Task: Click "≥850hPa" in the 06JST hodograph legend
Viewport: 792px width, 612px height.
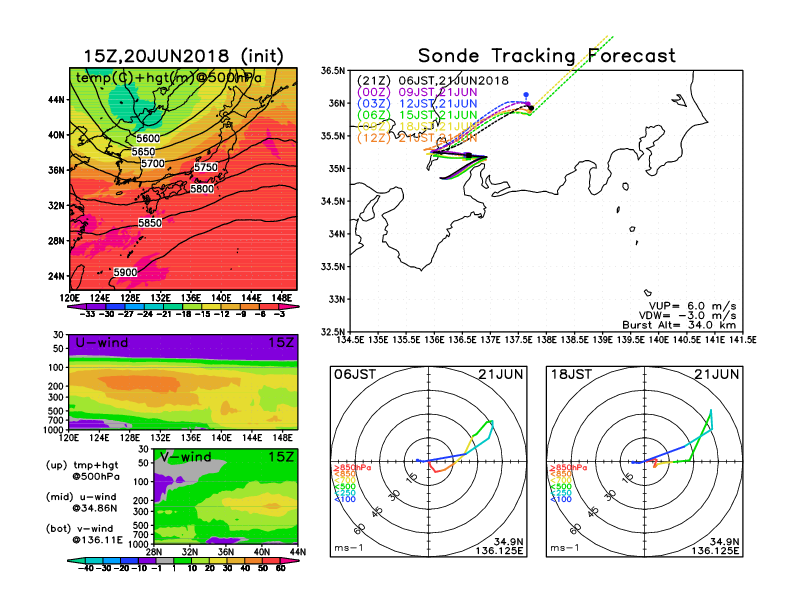Action: (x=352, y=468)
